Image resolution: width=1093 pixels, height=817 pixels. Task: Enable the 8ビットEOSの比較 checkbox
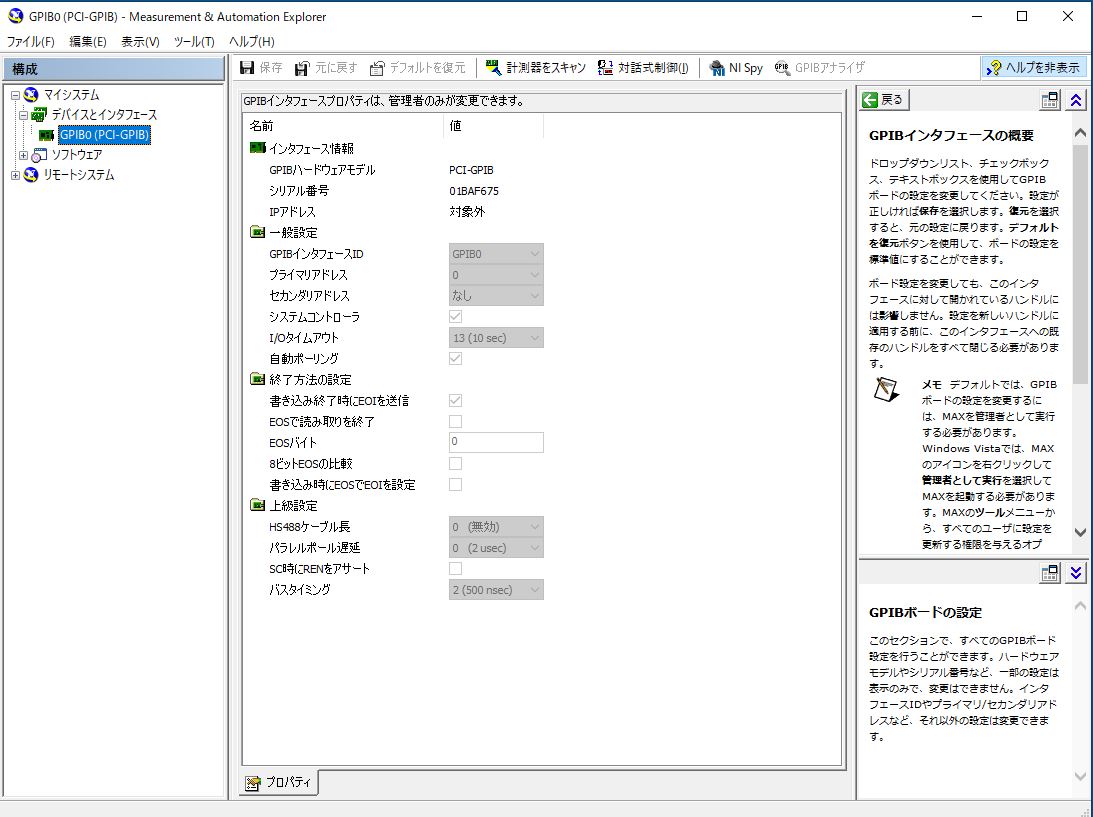[x=455, y=463]
